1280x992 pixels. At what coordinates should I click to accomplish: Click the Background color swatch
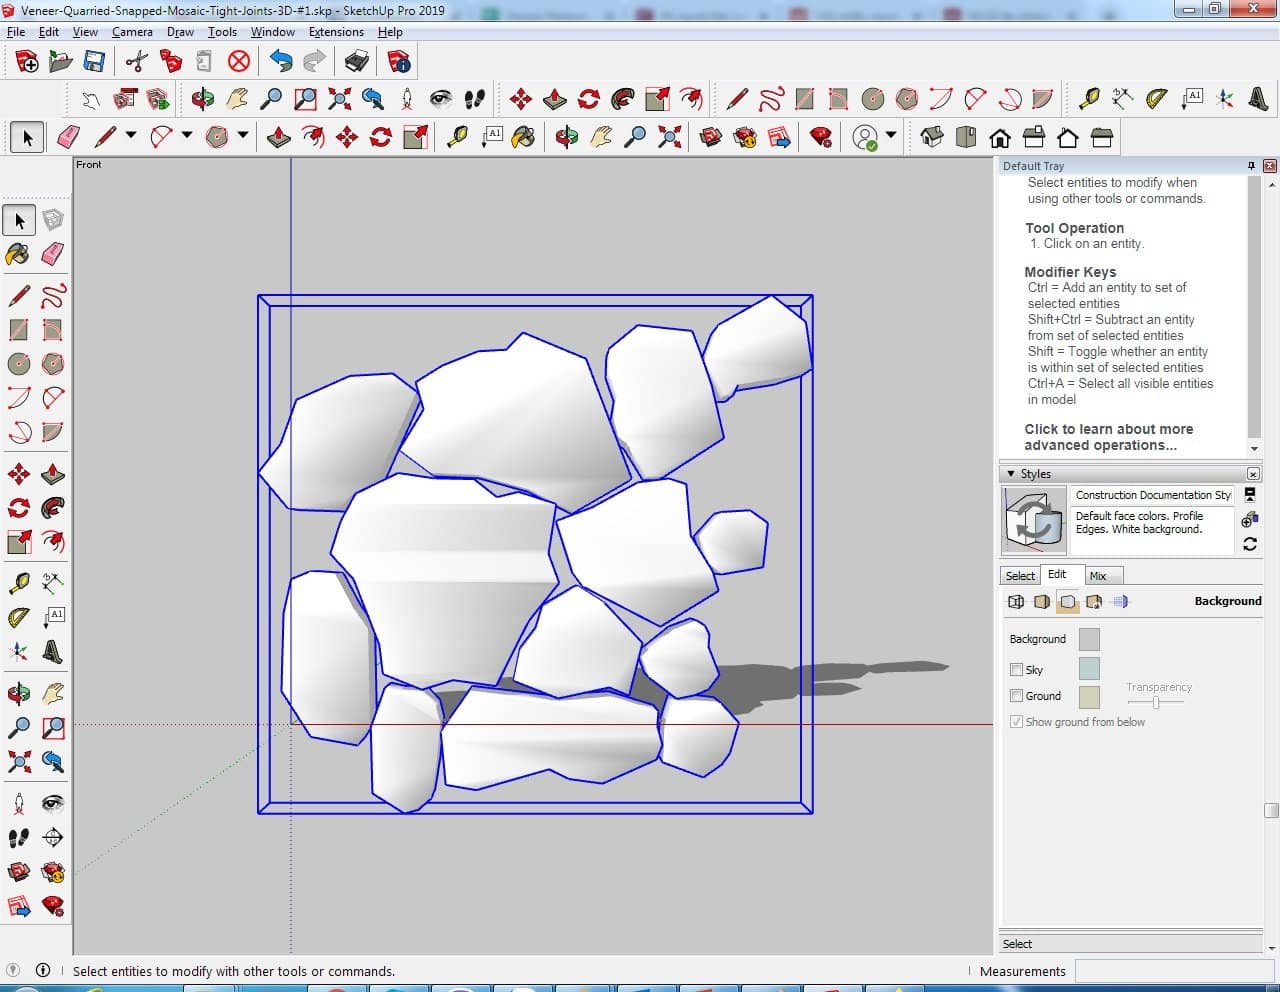coord(1089,639)
